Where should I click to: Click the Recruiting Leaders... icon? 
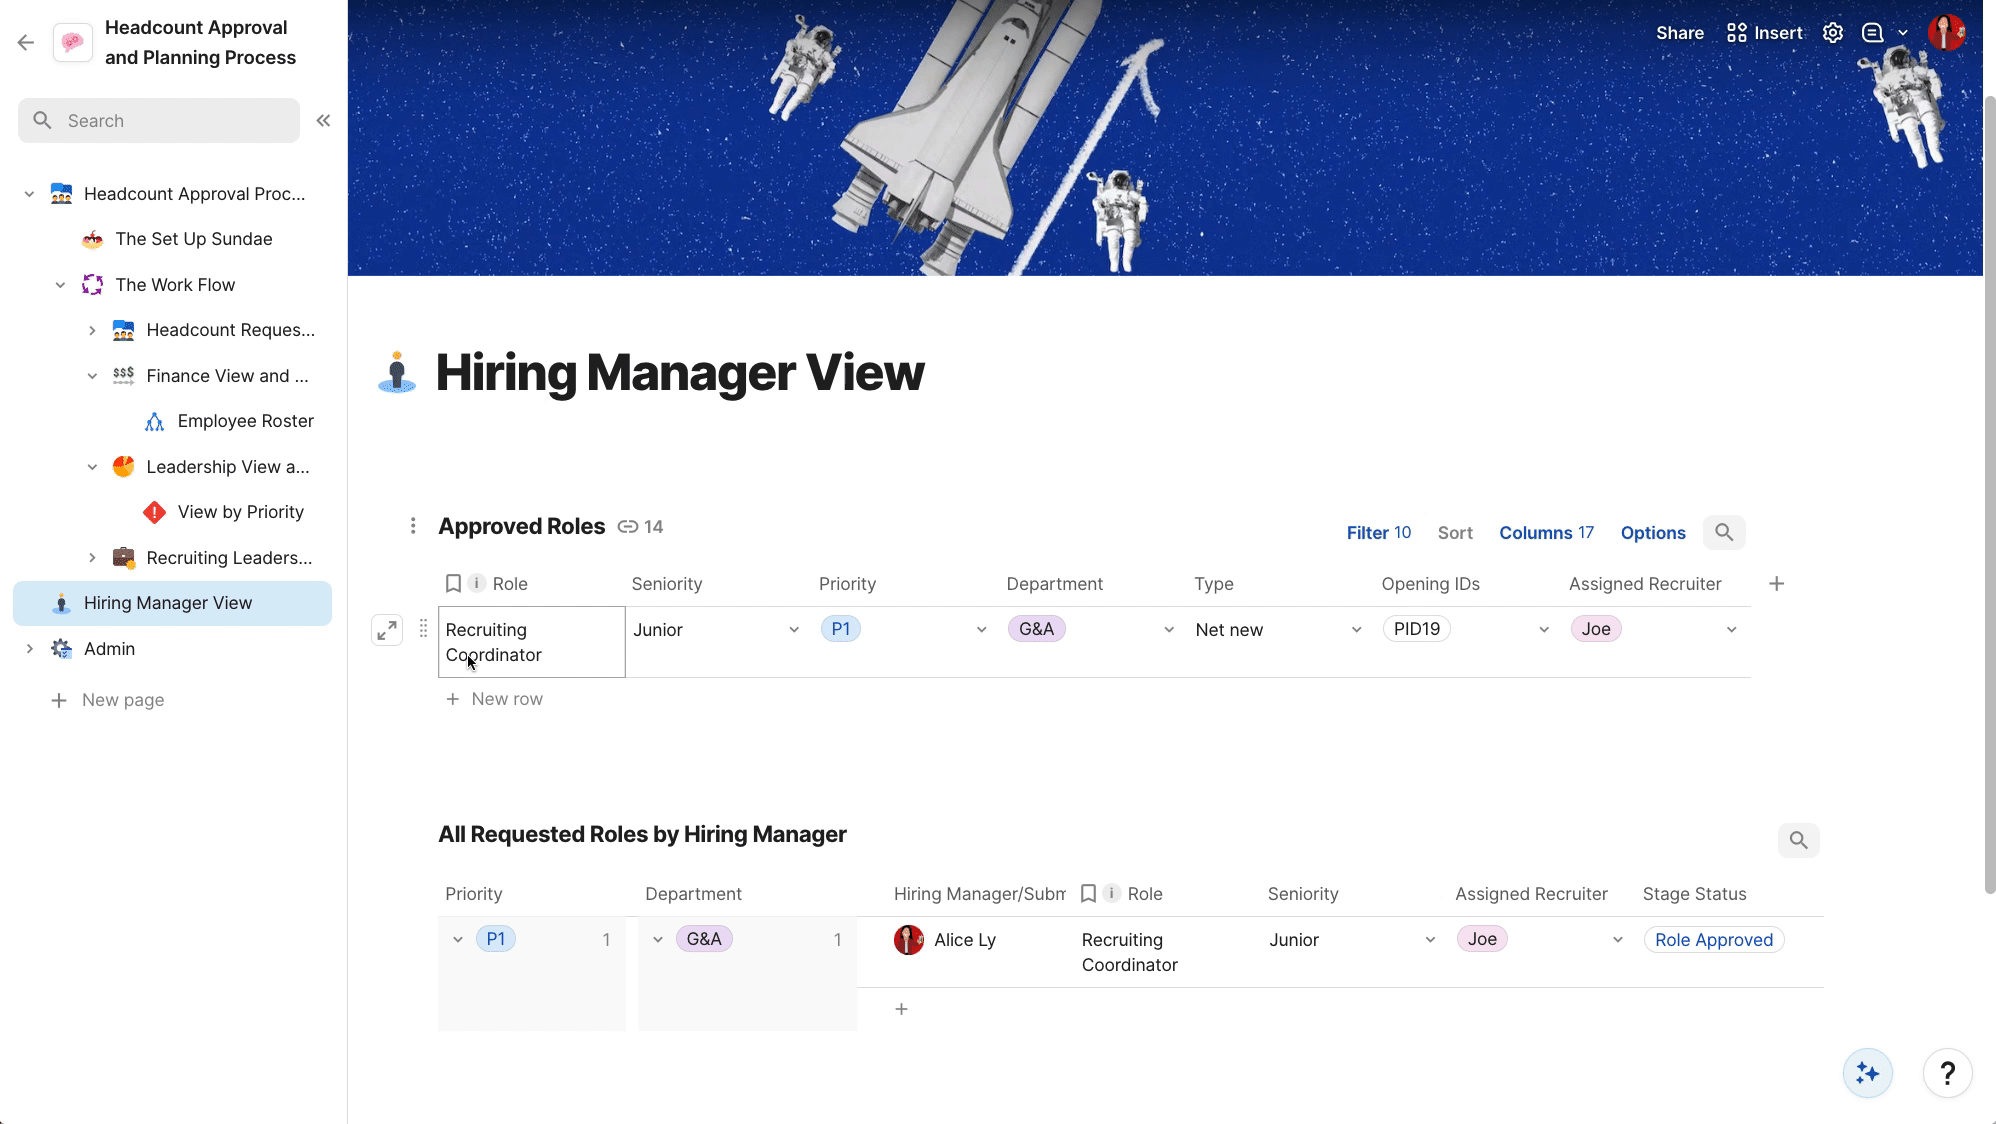[x=123, y=558]
